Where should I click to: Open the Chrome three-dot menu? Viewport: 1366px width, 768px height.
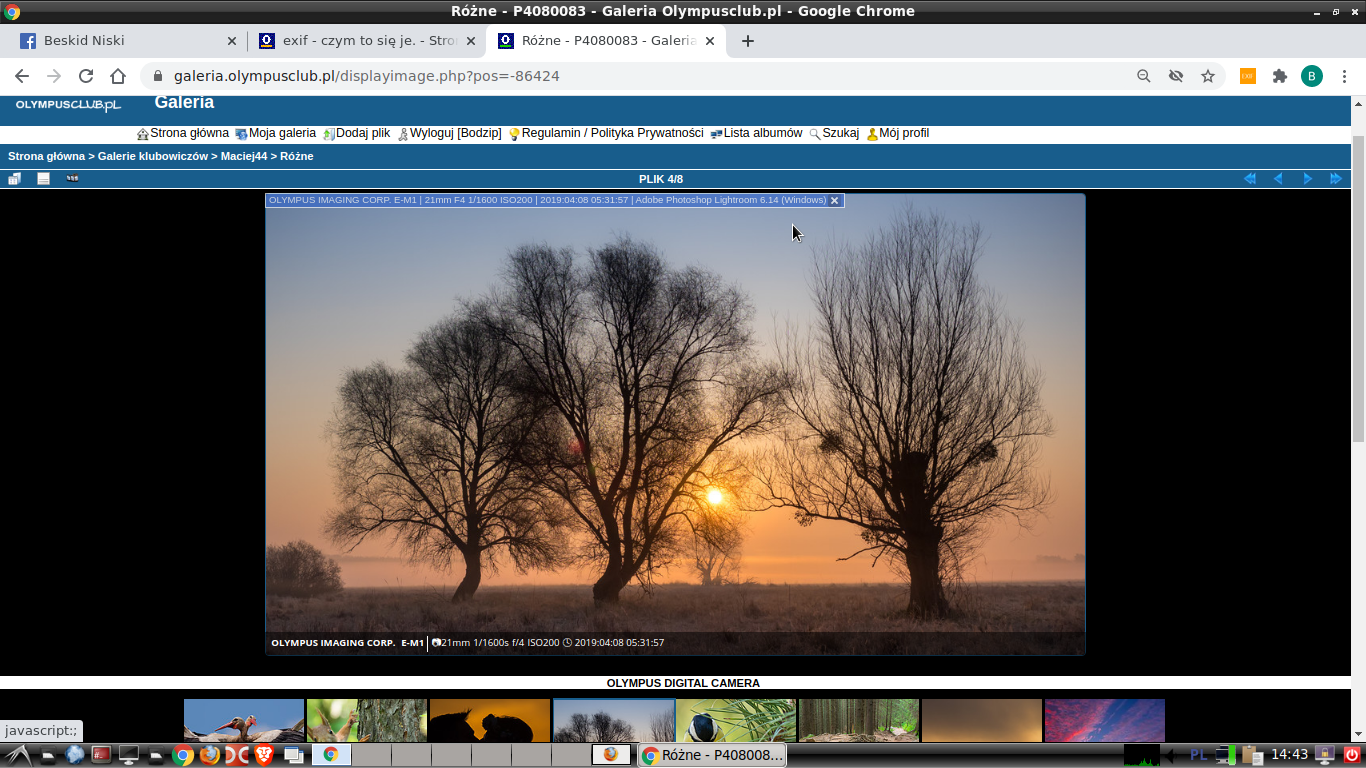pyautogui.click(x=1343, y=76)
